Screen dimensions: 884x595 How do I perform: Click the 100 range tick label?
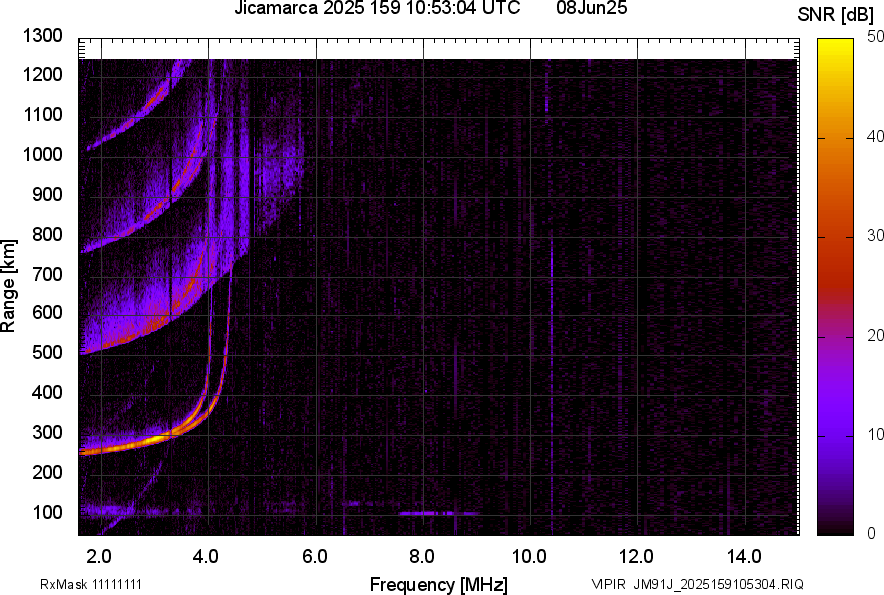tap(47, 512)
